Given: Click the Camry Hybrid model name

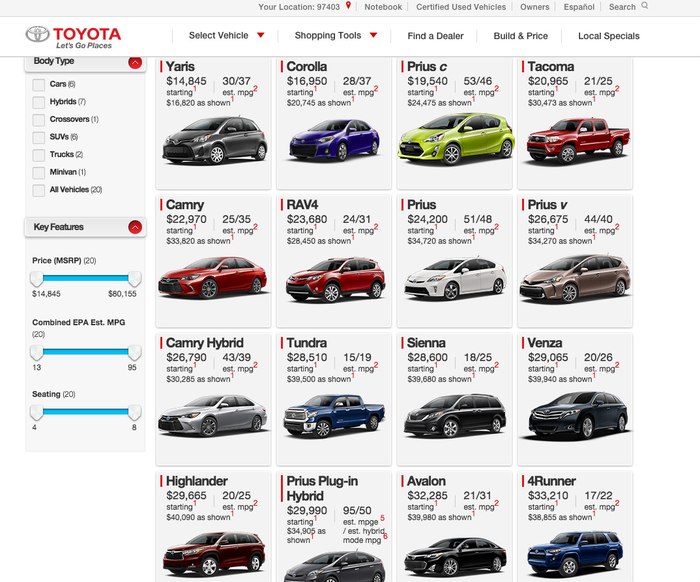Looking at the screenshot, I should point(204,343).
